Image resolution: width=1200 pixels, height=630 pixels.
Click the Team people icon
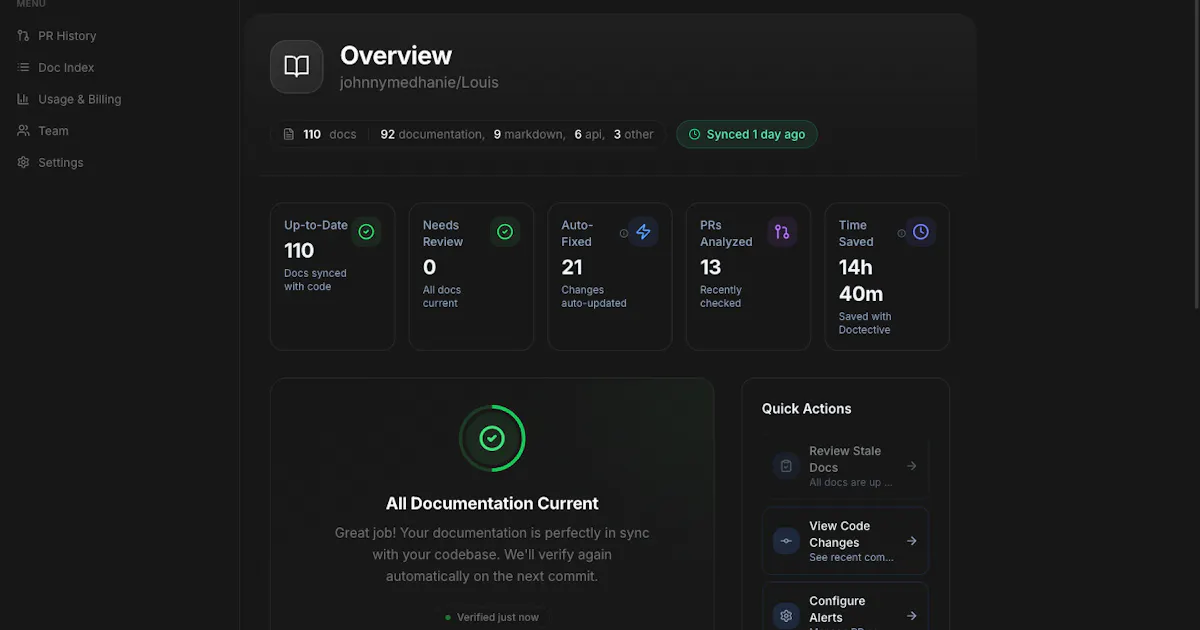tap(23, 131)
